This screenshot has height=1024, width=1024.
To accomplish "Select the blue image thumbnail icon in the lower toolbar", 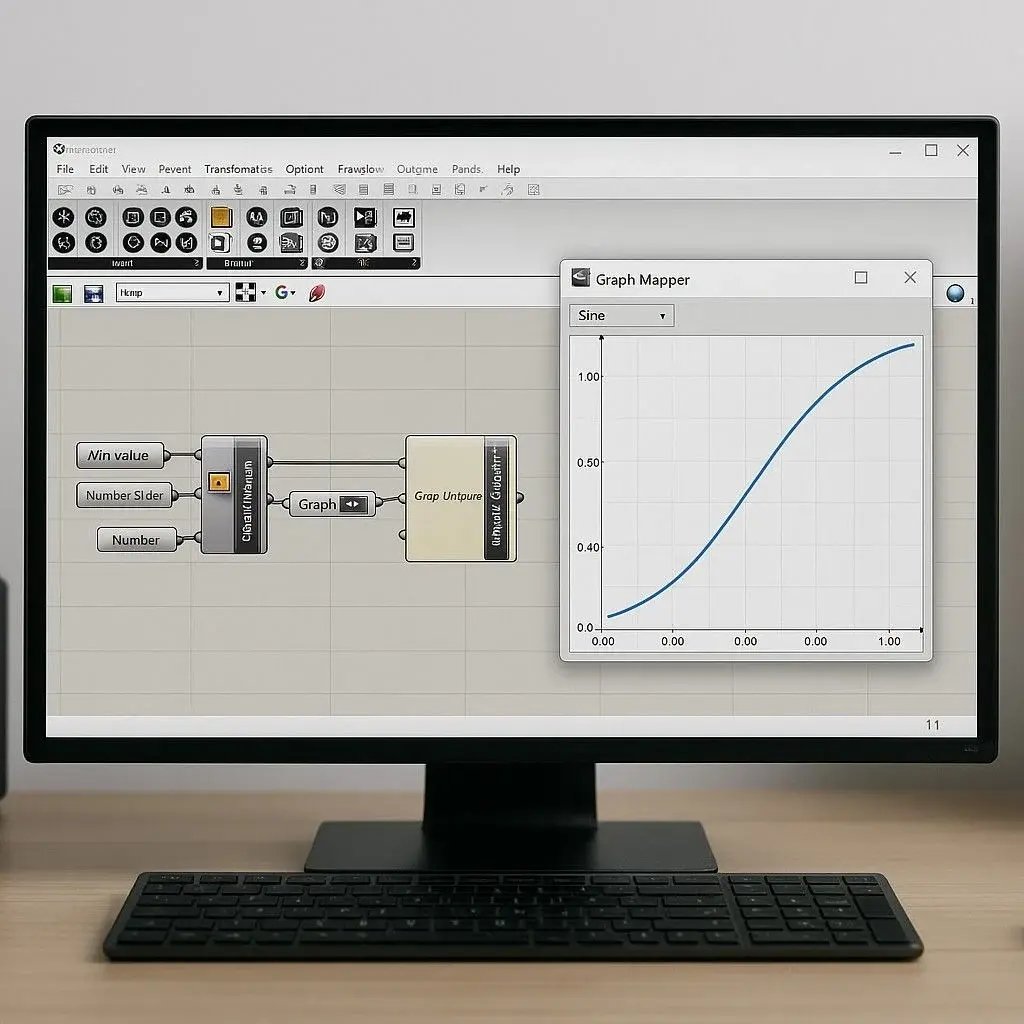I will (x=93, y=292).
